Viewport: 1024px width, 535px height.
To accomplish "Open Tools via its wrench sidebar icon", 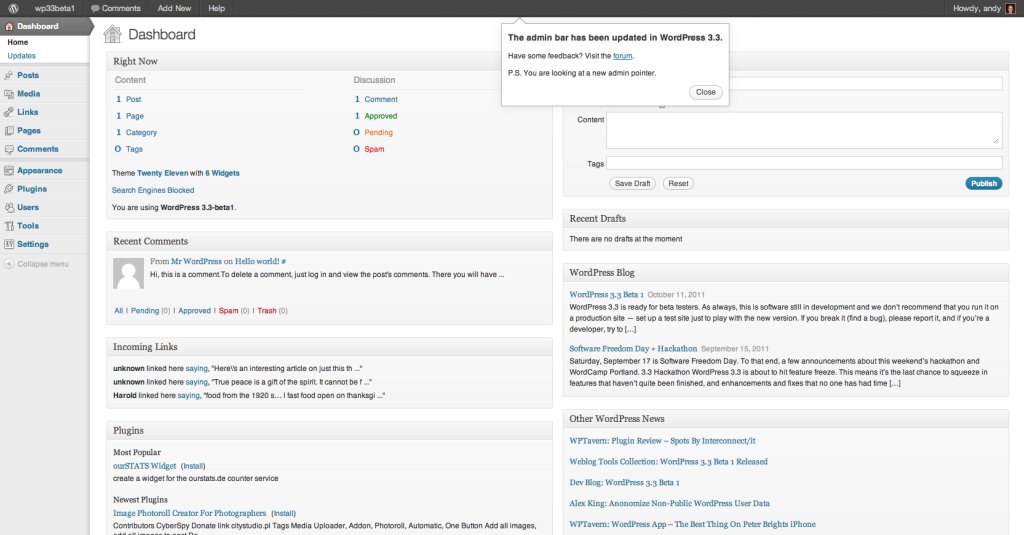I will click(x=9, y=226).
